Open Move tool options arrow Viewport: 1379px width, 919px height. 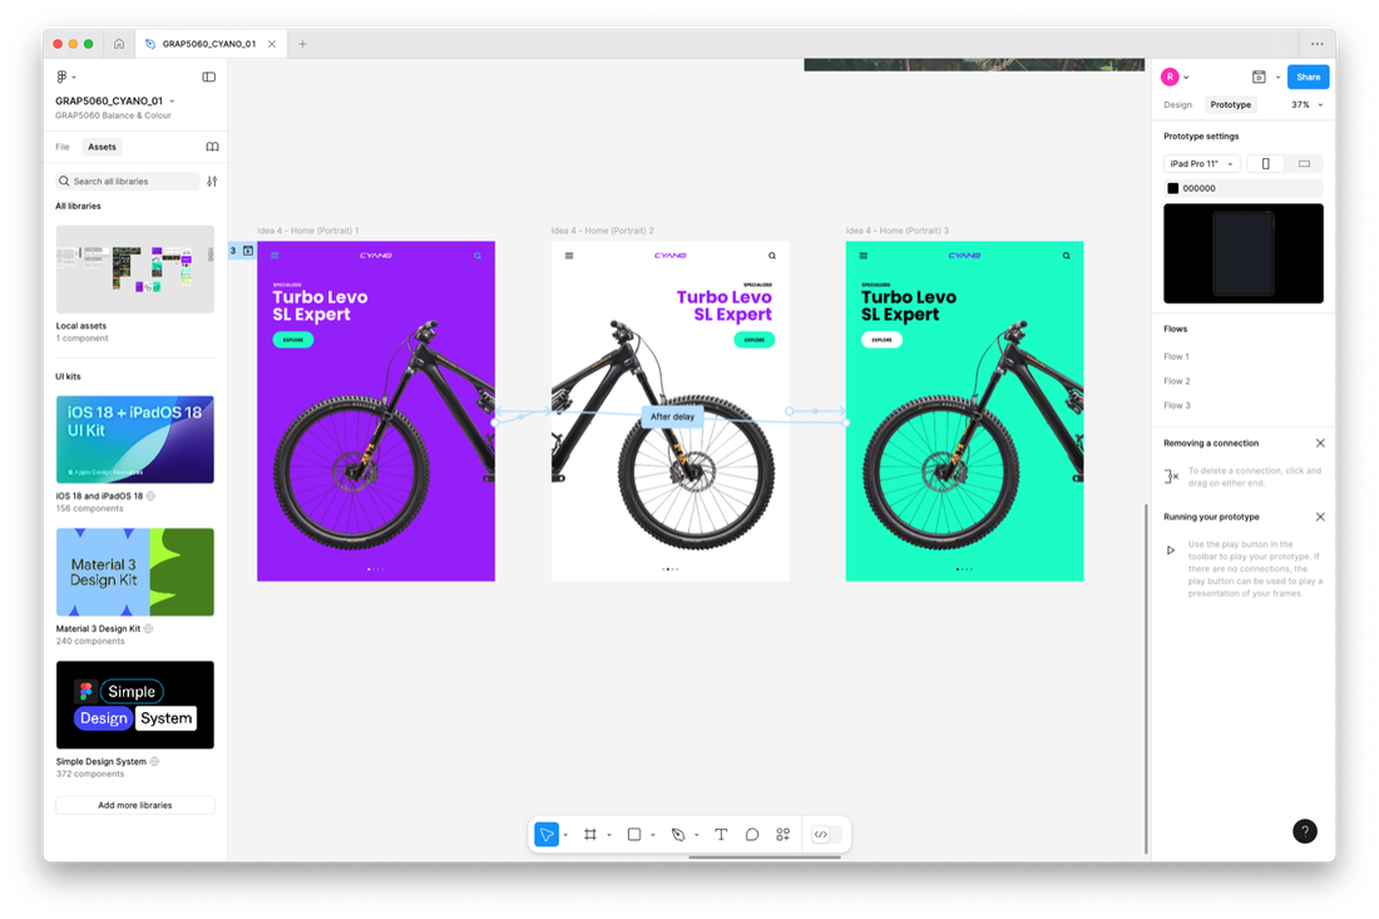point(566,836)
